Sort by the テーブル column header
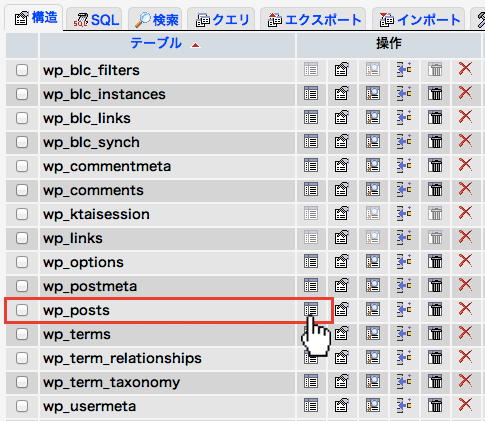Image resolution: width=485 pixels, height=421 pixels. click(x=156, y=43)
